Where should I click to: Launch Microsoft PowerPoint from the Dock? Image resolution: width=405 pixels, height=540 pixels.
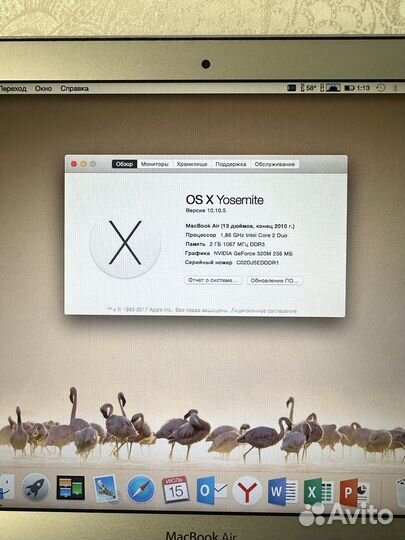pyautogui.click(x=354, y=492)
